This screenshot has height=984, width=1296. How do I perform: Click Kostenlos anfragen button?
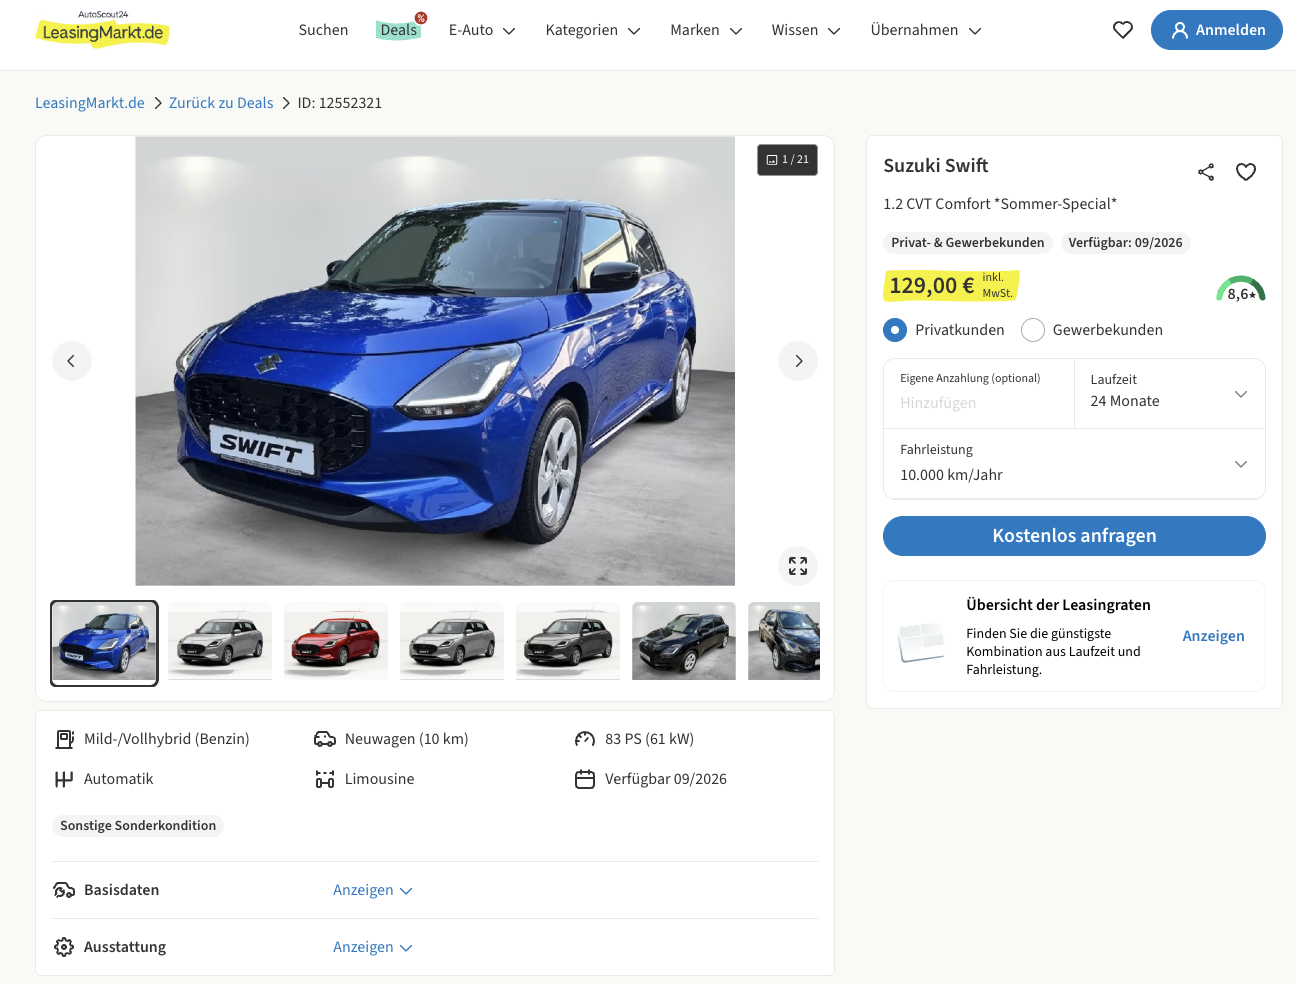1074,536
